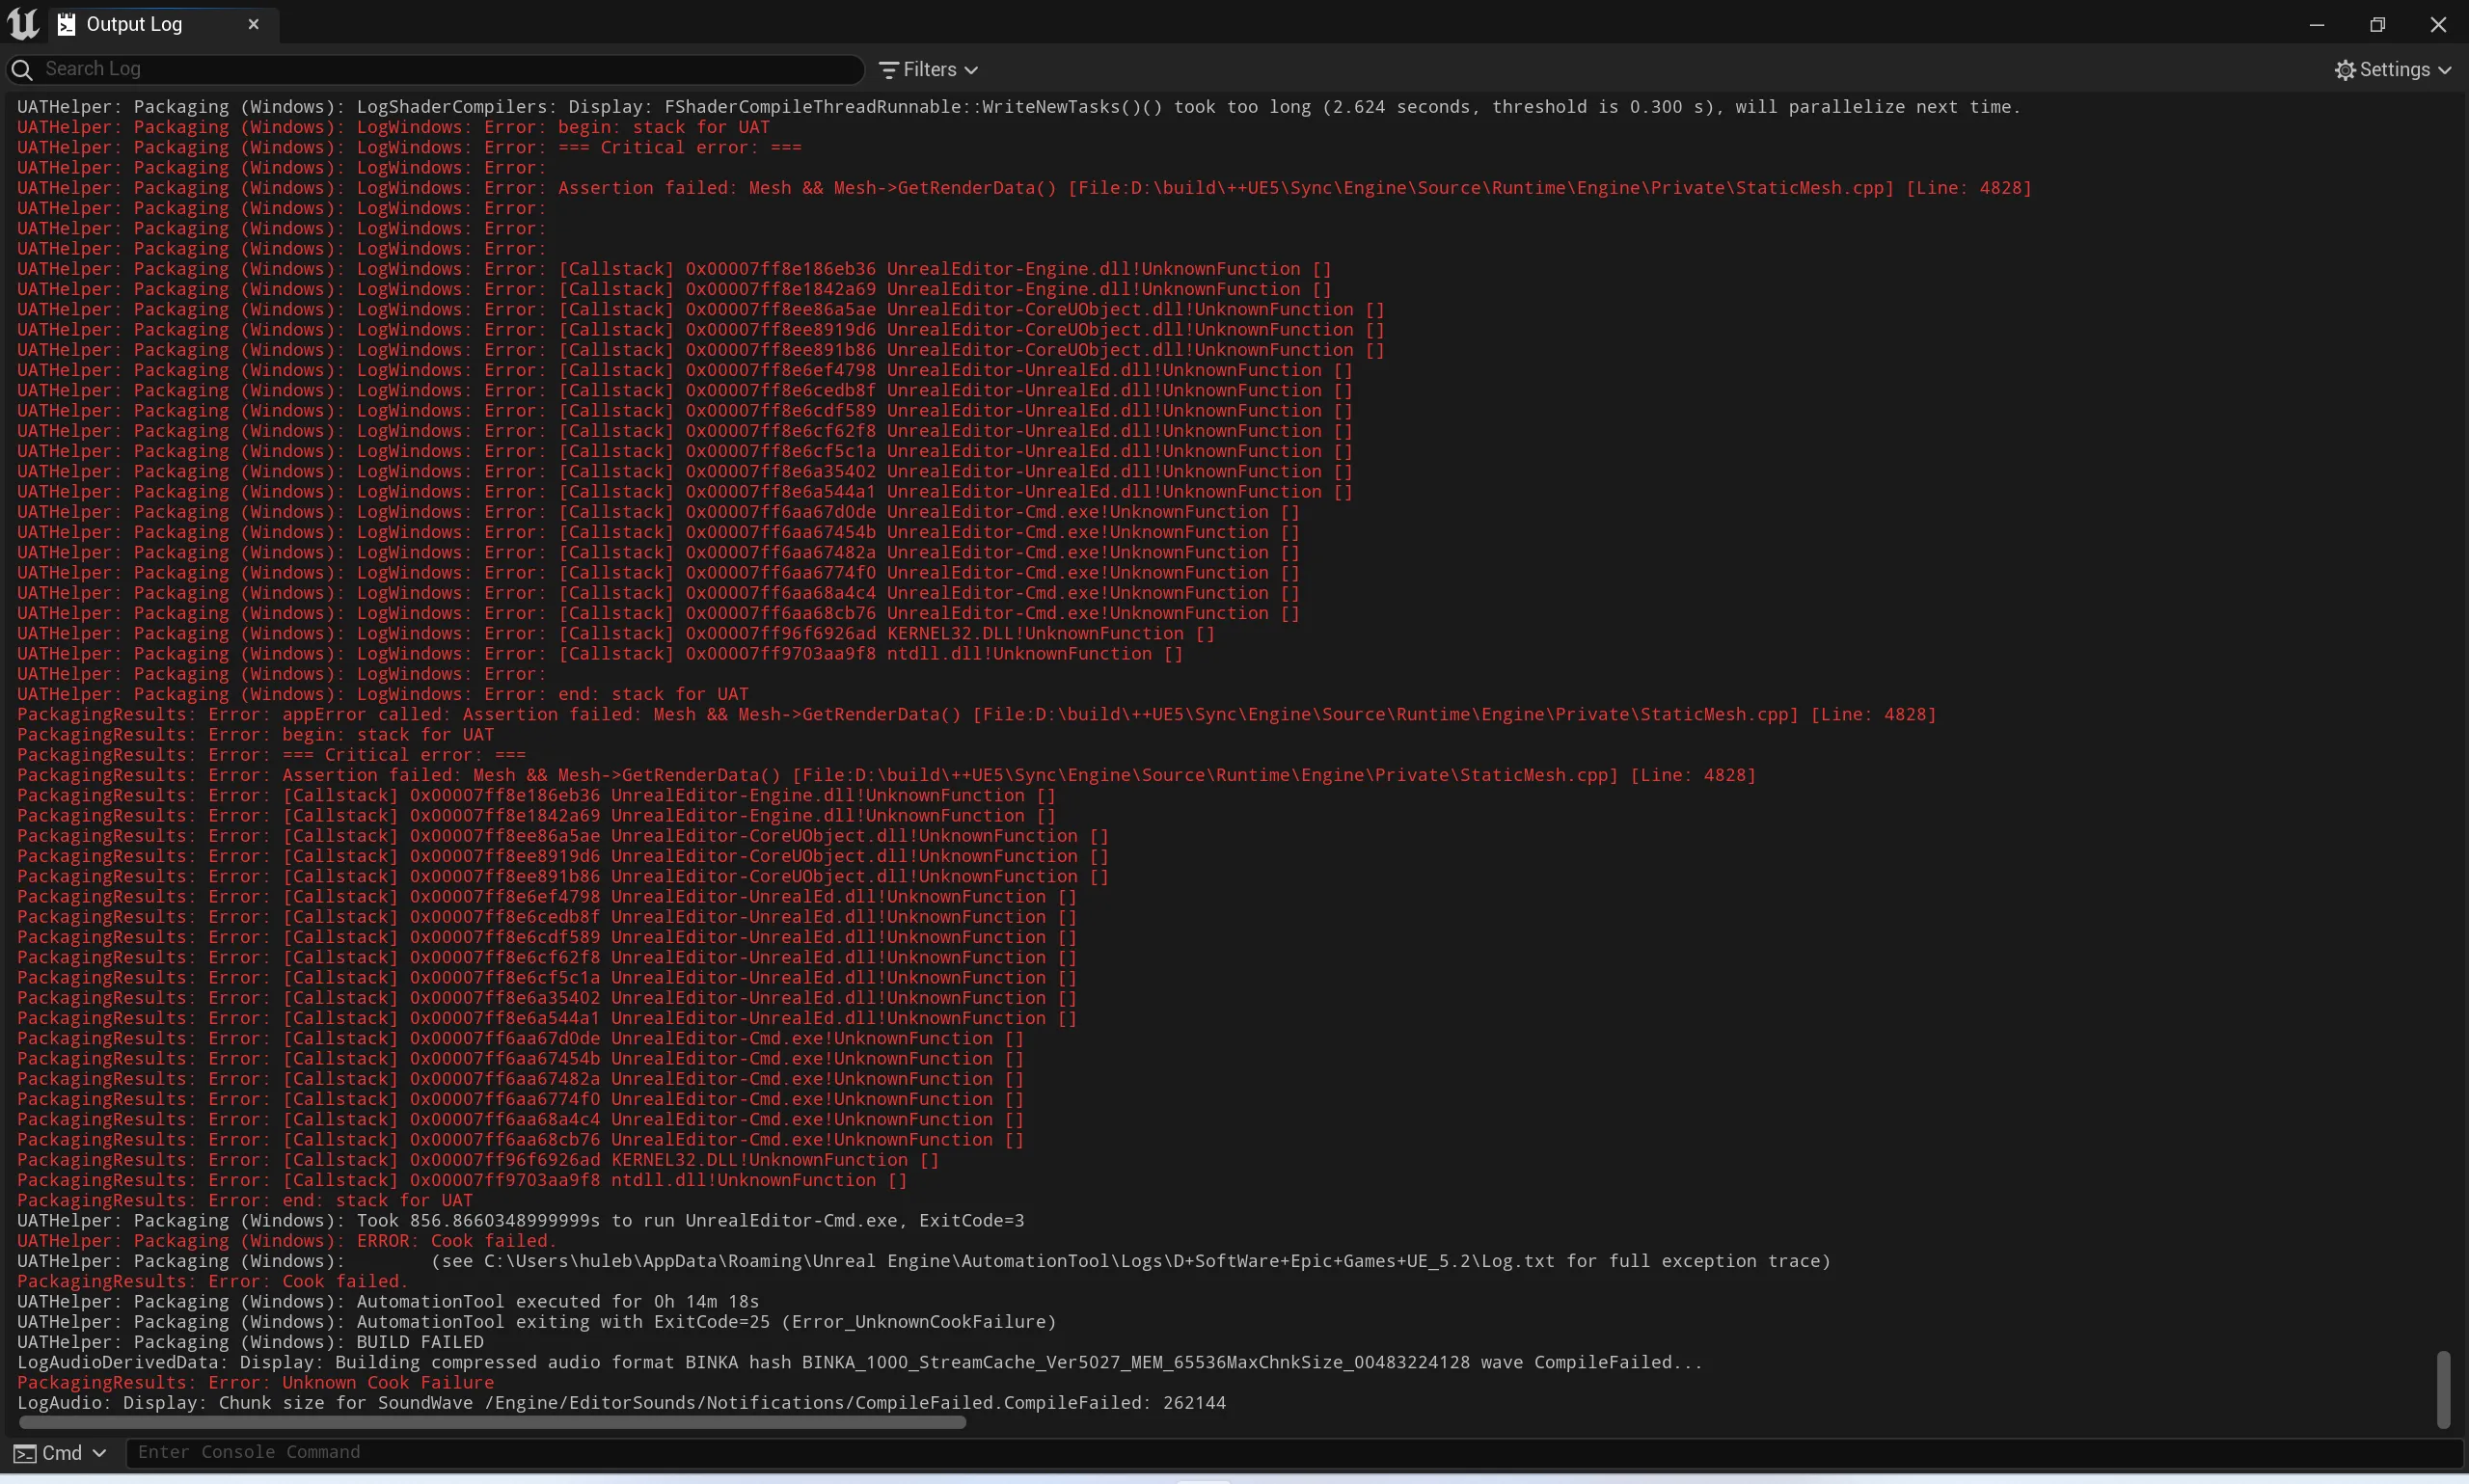Viewport: 2469px width, 1484px height.
Task: Close the Output Log tab
Action: click(254, 24)
